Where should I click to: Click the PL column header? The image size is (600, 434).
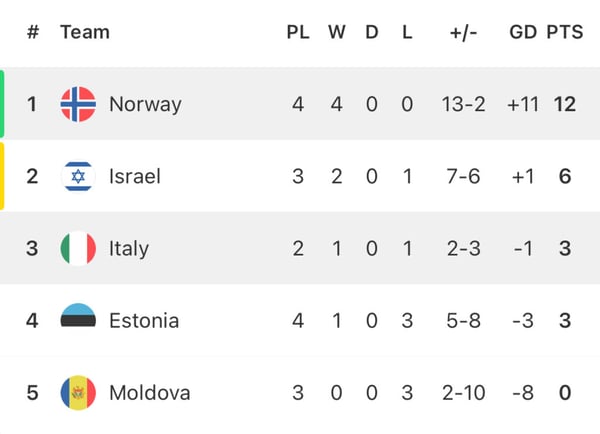pyautogui.click(x=298, y=32)
